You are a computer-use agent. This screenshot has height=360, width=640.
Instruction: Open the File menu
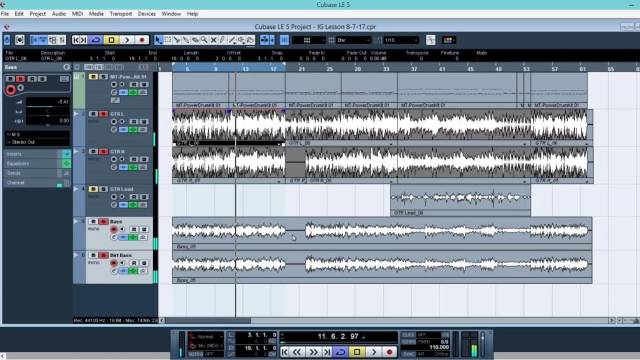tap(5, 14)
